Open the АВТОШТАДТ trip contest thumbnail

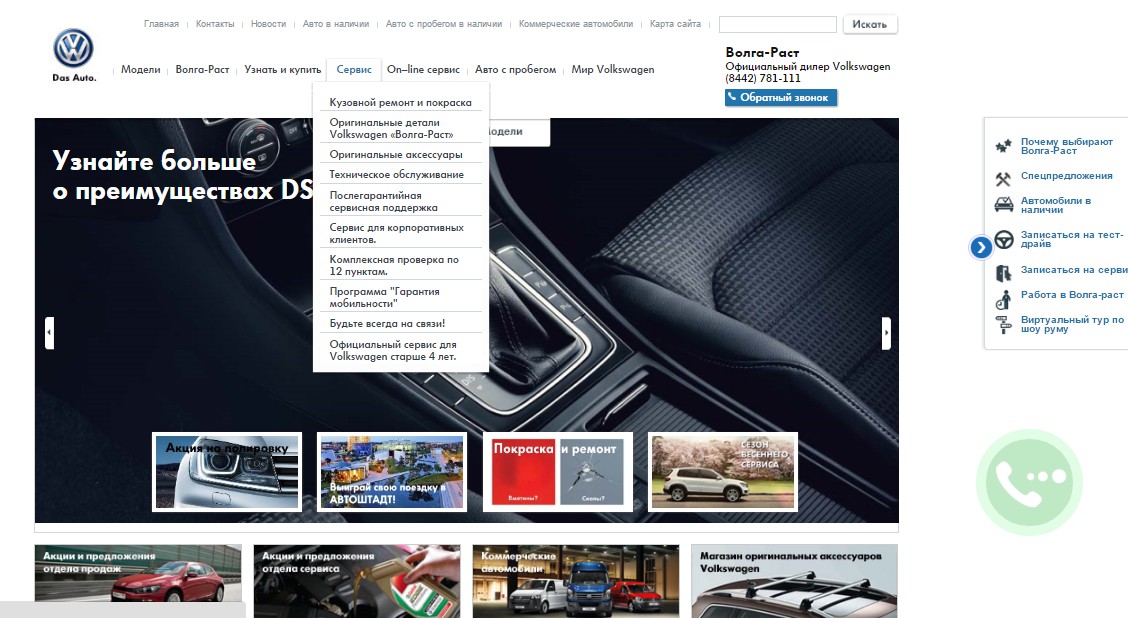coord(392,472)
